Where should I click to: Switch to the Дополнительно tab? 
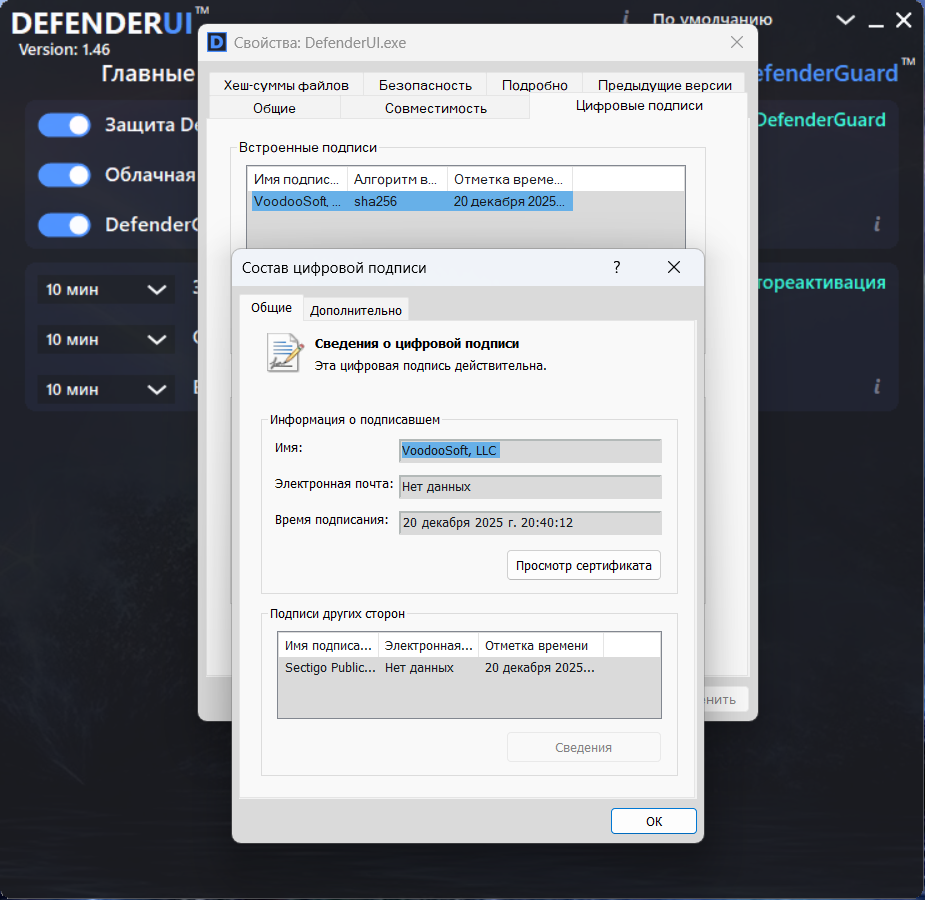pyautogui.click(x=355, y=310)
